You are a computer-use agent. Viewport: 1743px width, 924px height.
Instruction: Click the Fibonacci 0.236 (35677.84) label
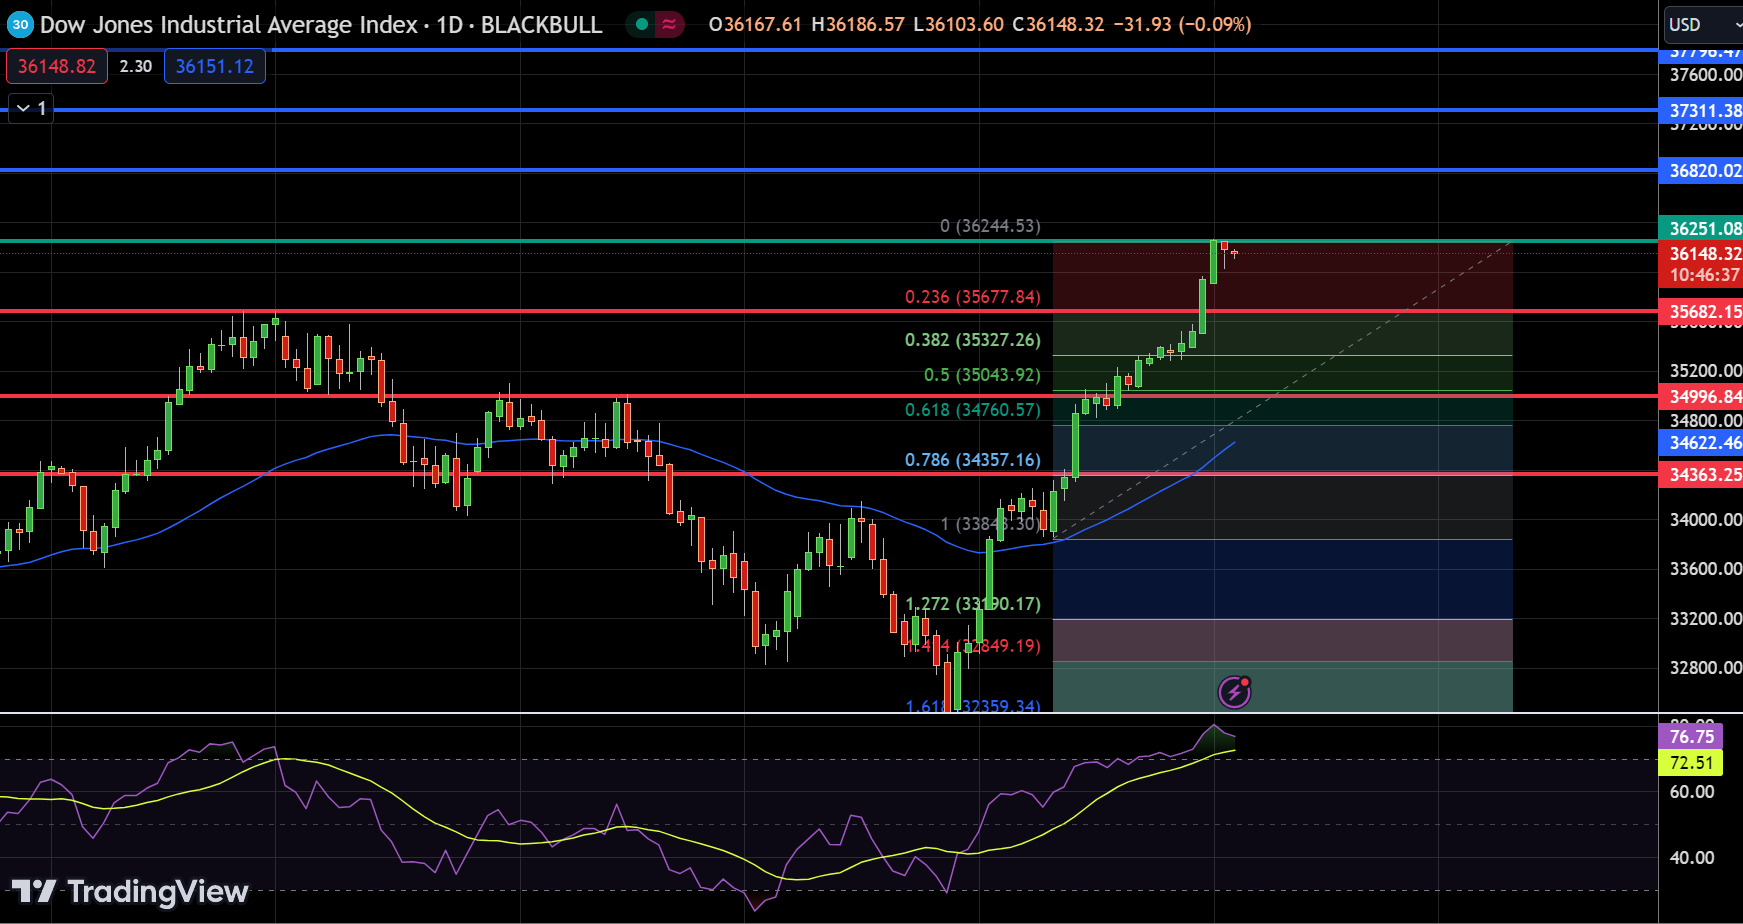click(x=973, y=297)
